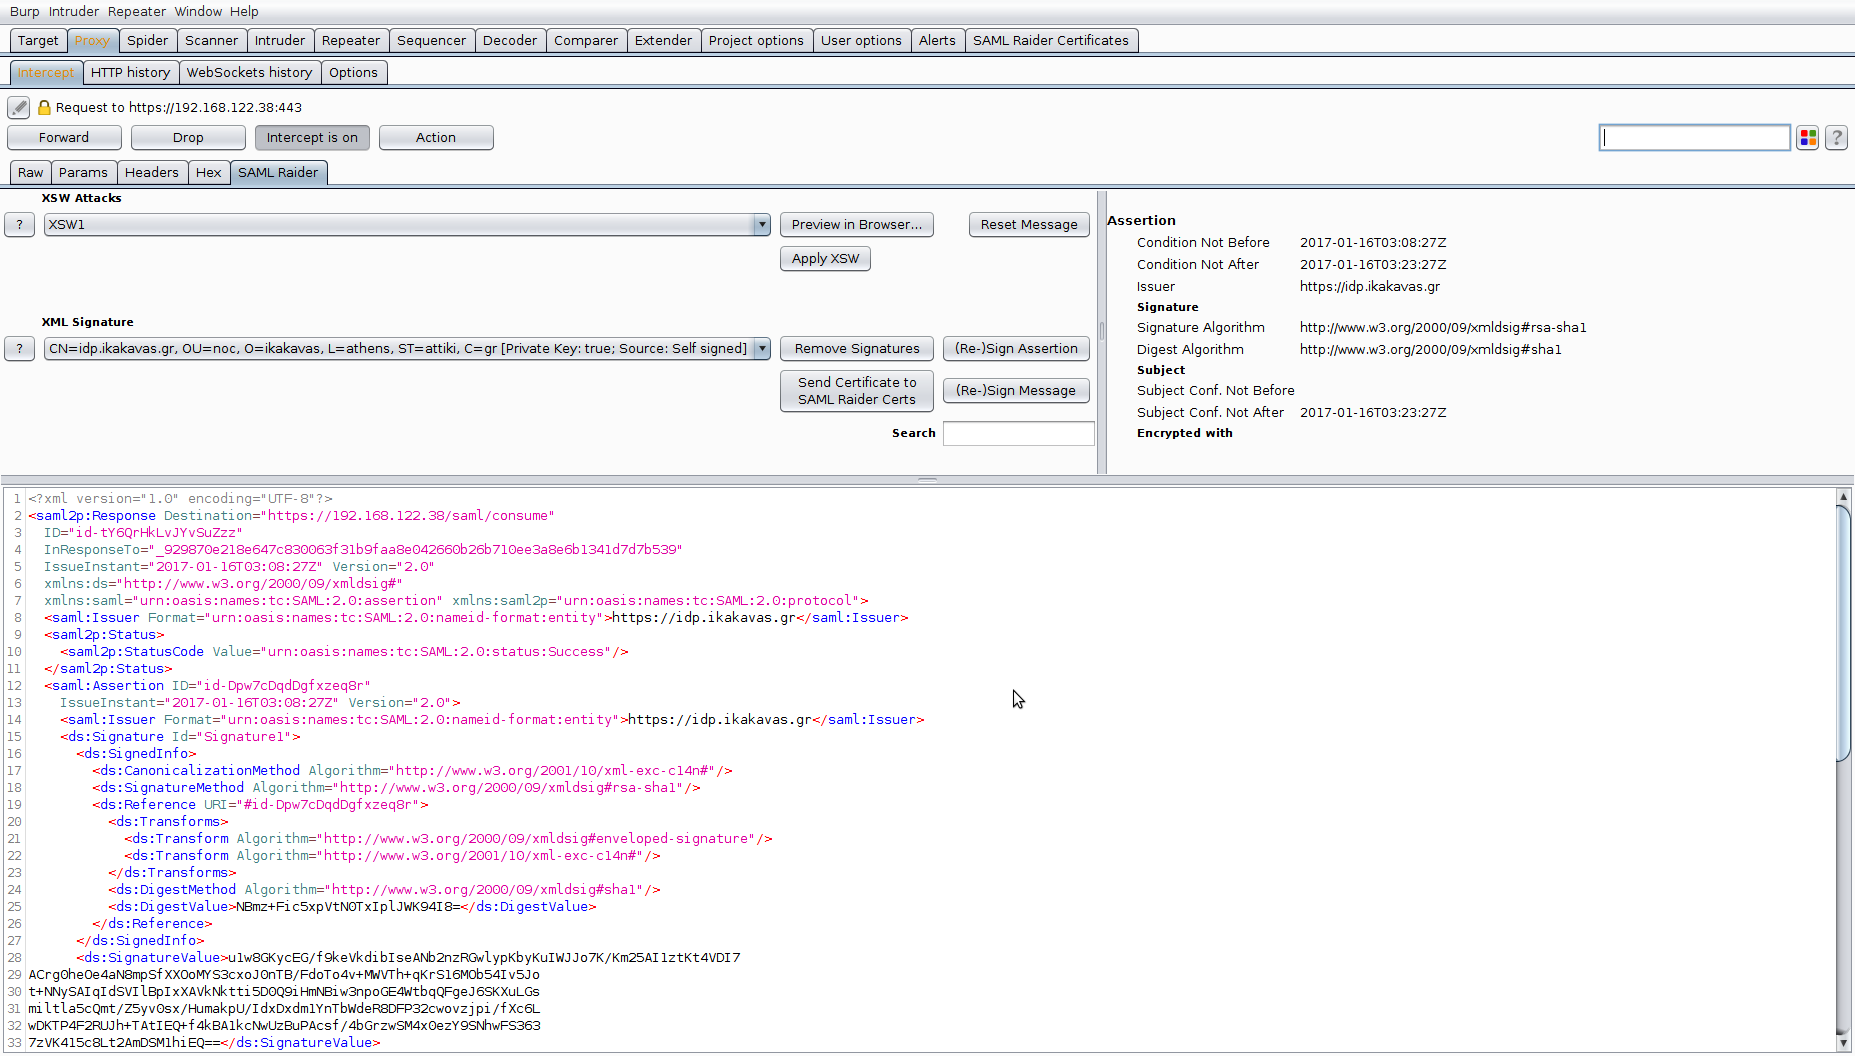Open the Proxy Options sub-tab
The width and height of the screenshot is (1855, 1056).
(353, 73)
